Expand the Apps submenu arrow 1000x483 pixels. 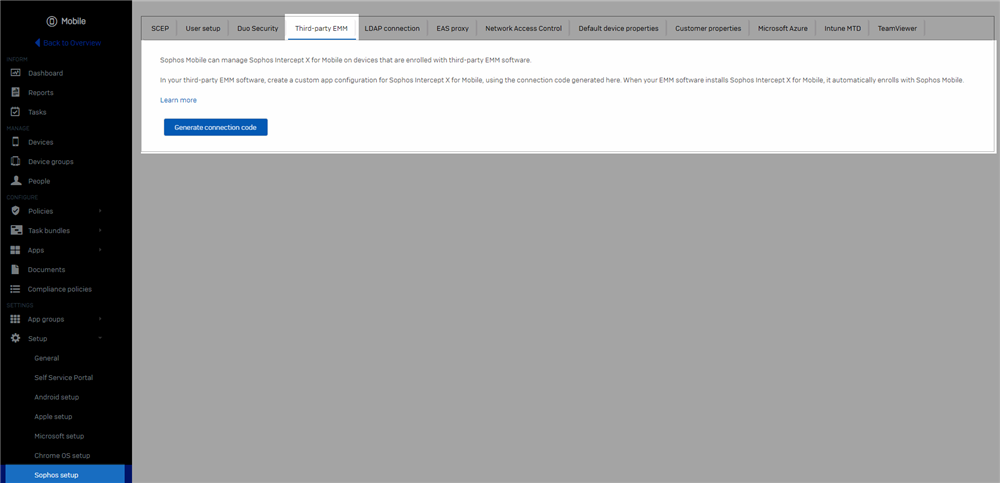coord(100,249)
